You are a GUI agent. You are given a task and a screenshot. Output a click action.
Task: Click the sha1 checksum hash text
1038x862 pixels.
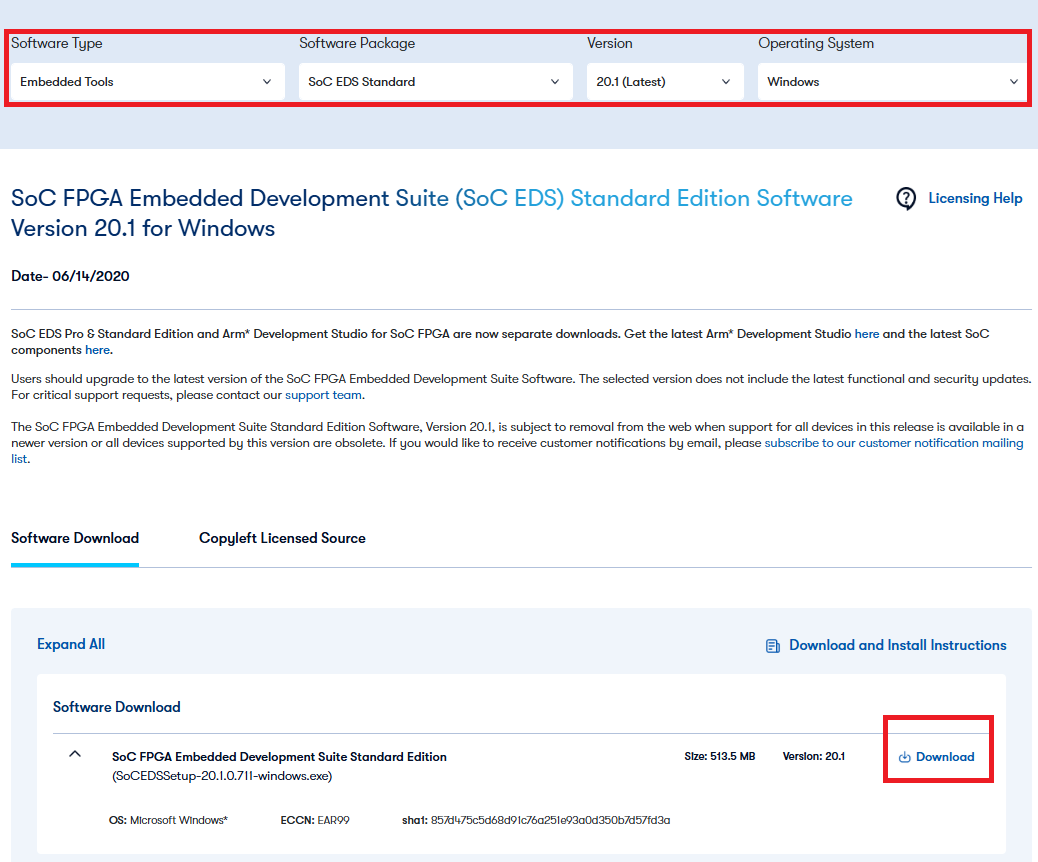tap(550, 820)
